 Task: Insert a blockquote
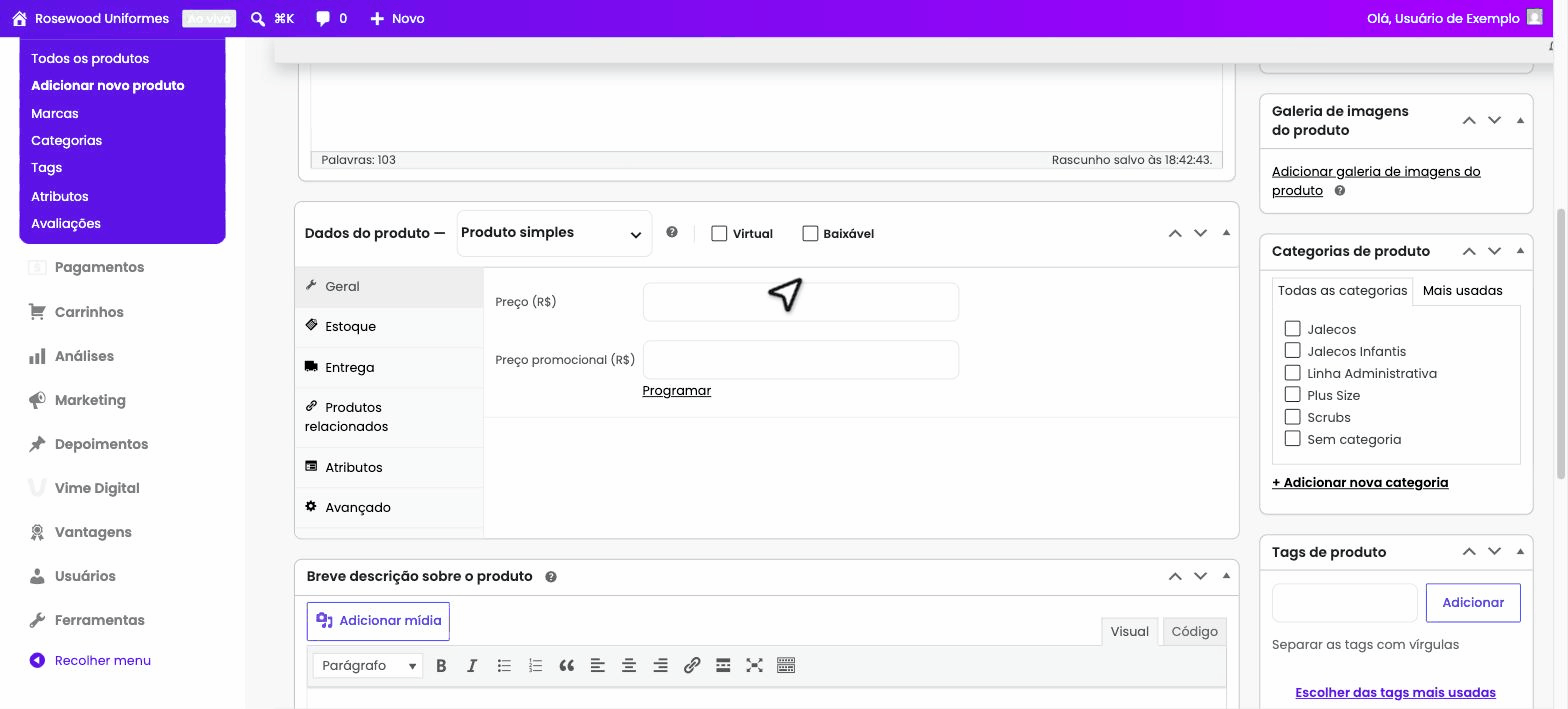pos(566,666)
